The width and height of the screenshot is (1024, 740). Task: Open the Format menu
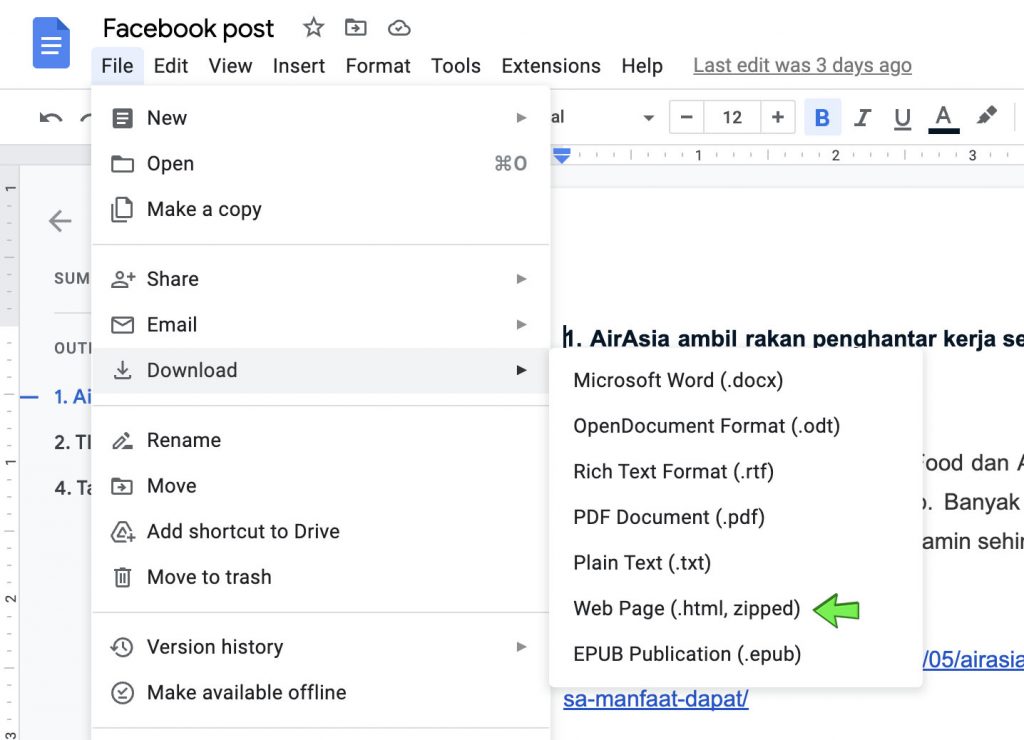click(378, 66)
